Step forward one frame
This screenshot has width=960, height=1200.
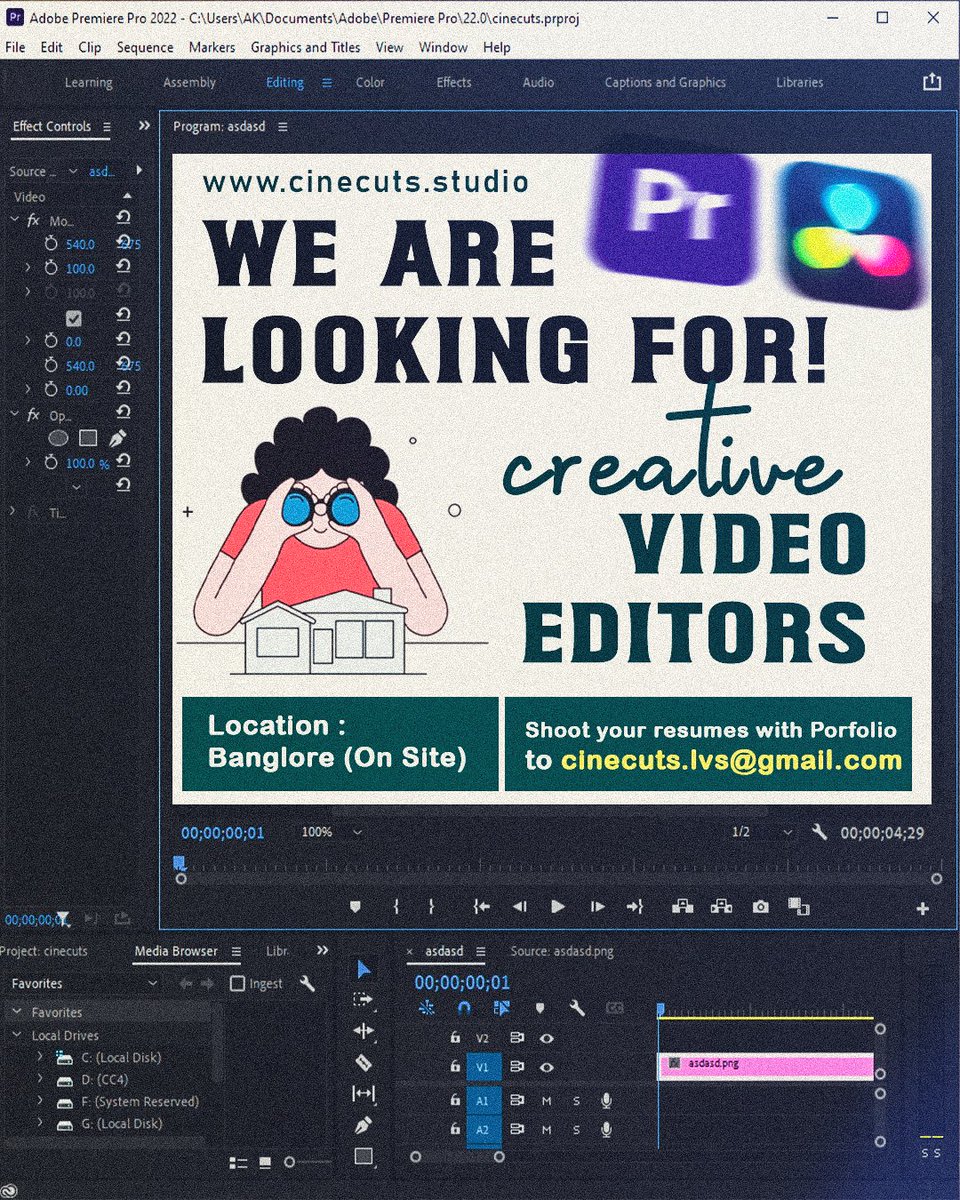click(597, 907)
